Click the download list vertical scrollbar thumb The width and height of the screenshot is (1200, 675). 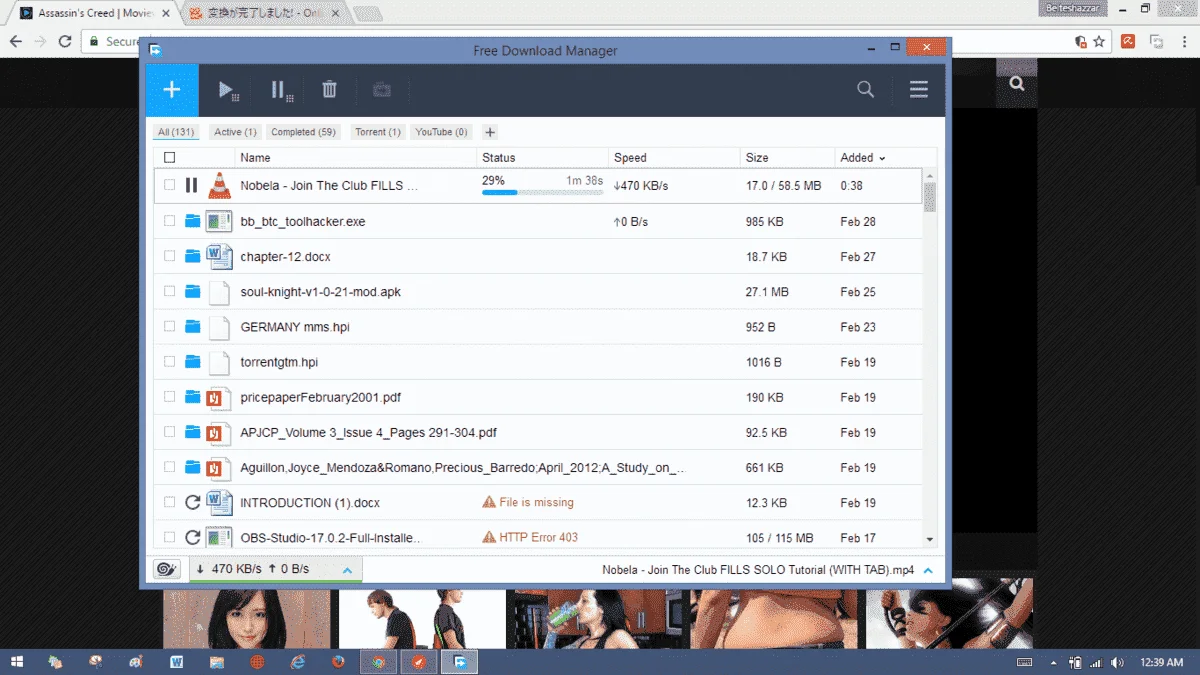(x=930, y=197)
